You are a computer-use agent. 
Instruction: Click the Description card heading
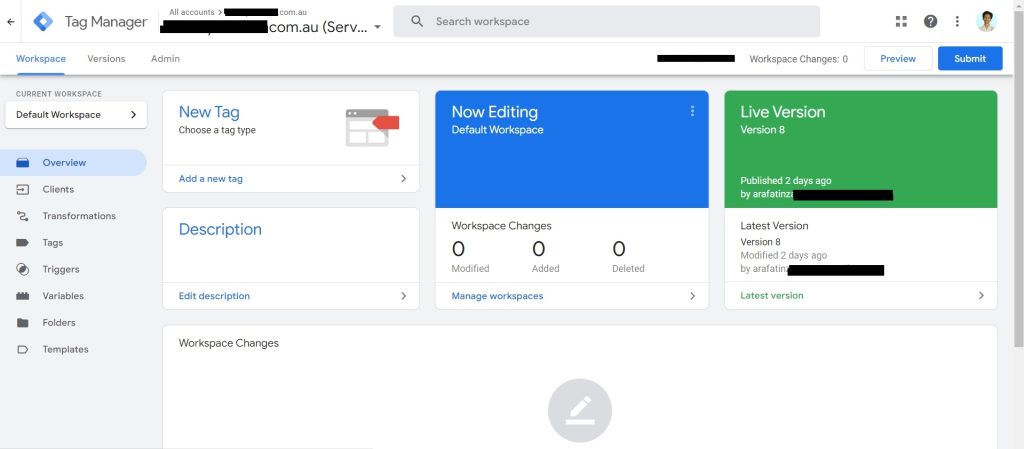pyautogui.click(x=220, y=230)
